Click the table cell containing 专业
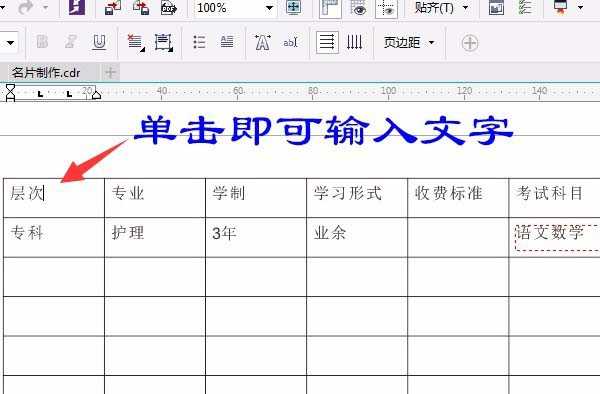The height and width of the screenshot is (394, 600). pyautogui.click(x=155, y=198)
